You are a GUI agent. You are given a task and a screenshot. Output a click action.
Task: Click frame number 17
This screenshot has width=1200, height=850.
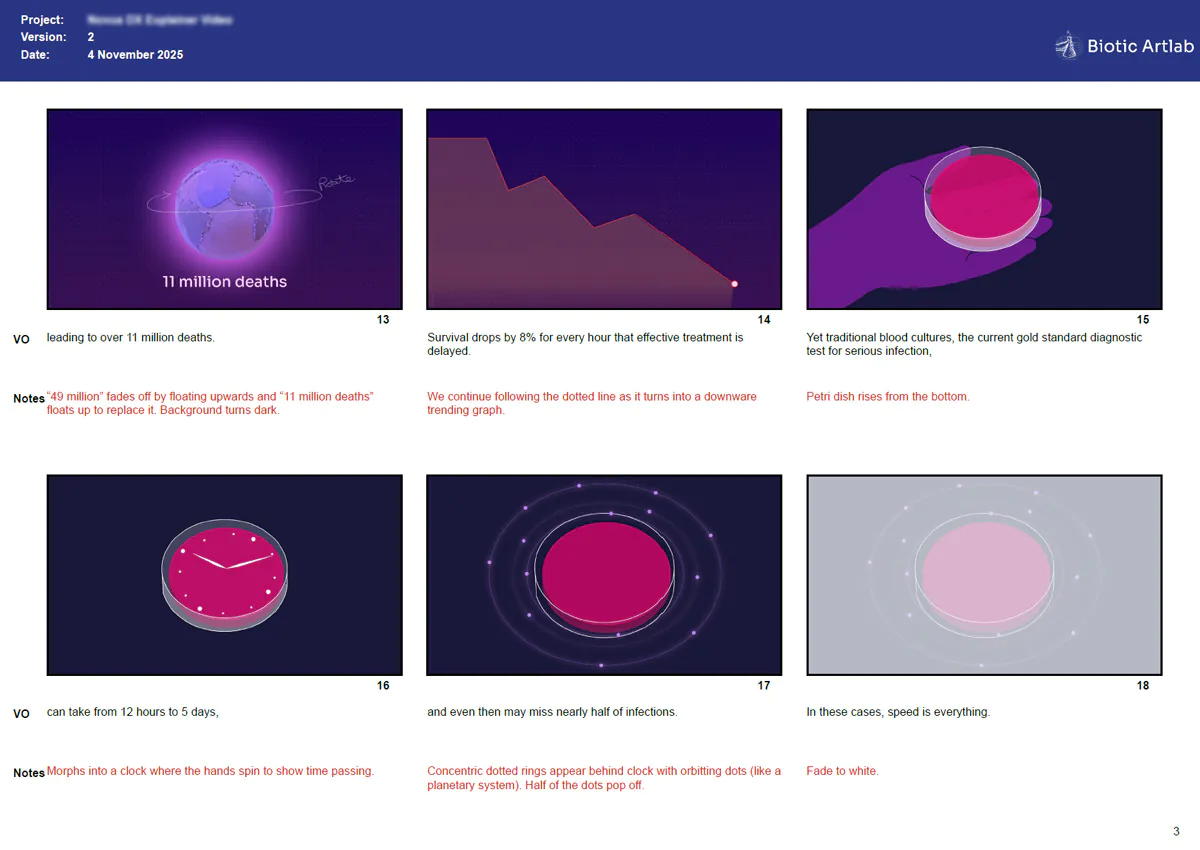tap(764, 686)
